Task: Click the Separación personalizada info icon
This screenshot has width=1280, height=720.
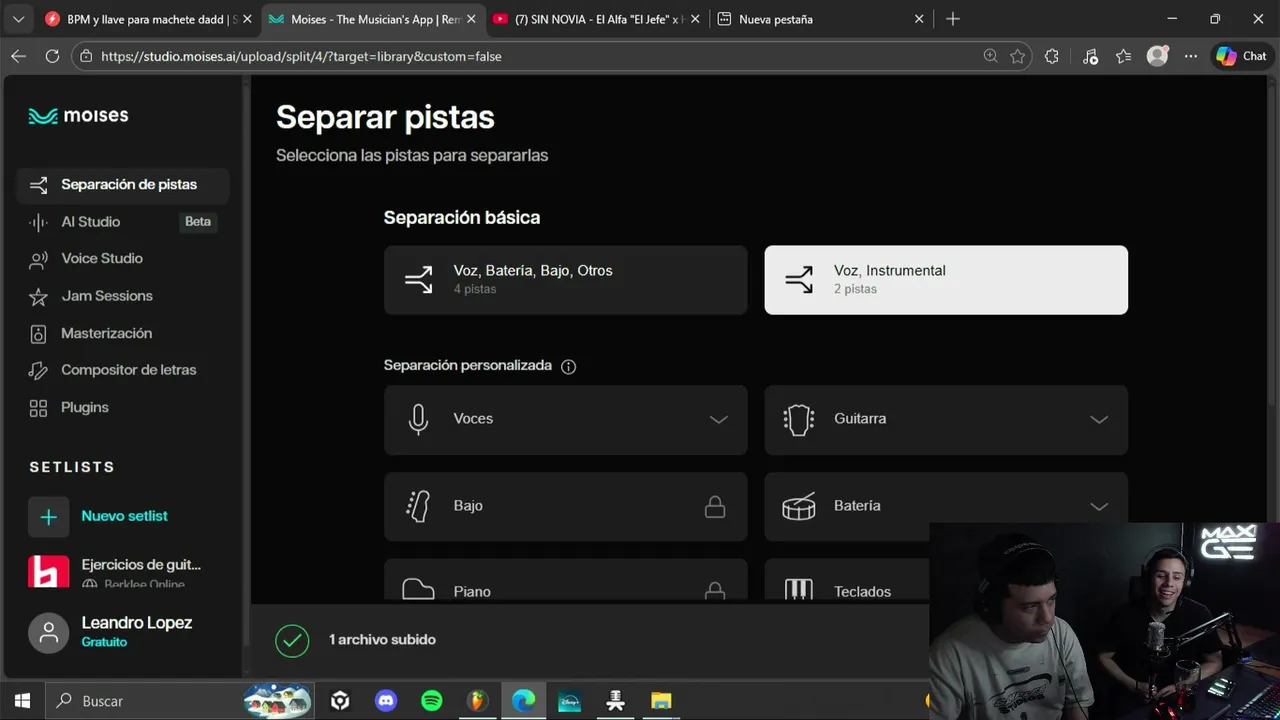Action: pos(568,367)
